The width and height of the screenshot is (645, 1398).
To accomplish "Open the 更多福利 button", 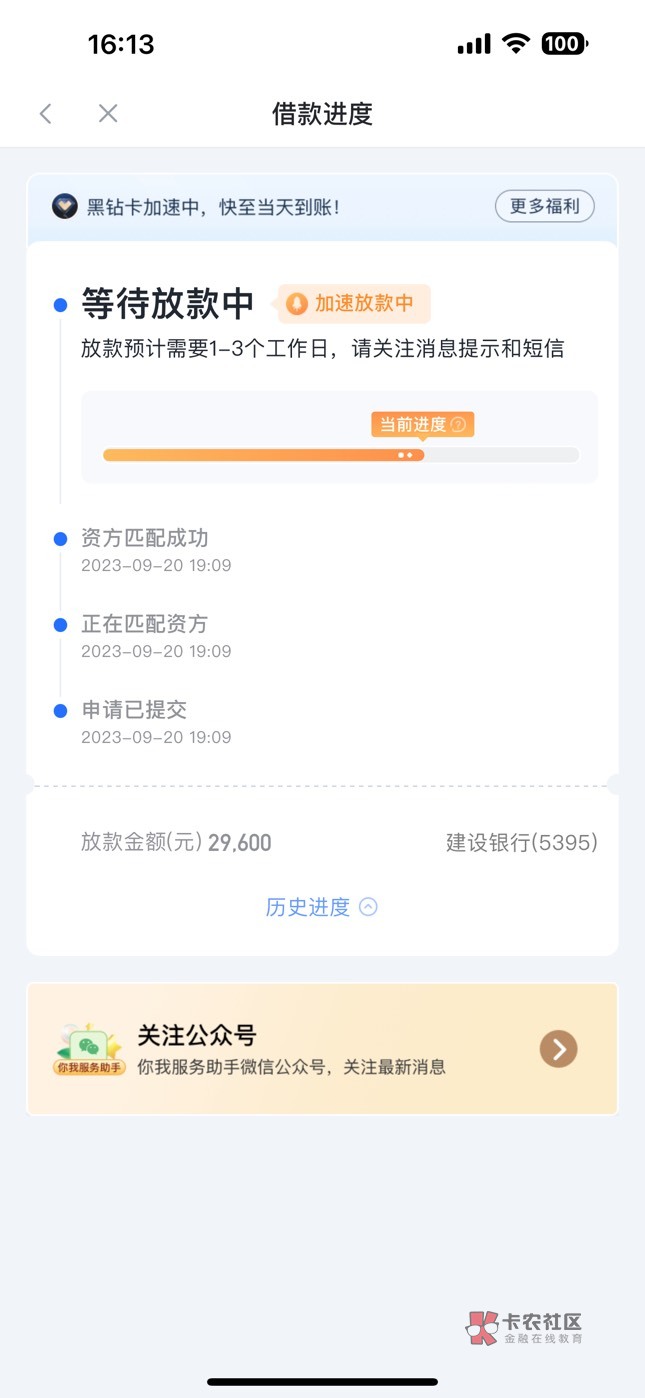I will point(544,206).
